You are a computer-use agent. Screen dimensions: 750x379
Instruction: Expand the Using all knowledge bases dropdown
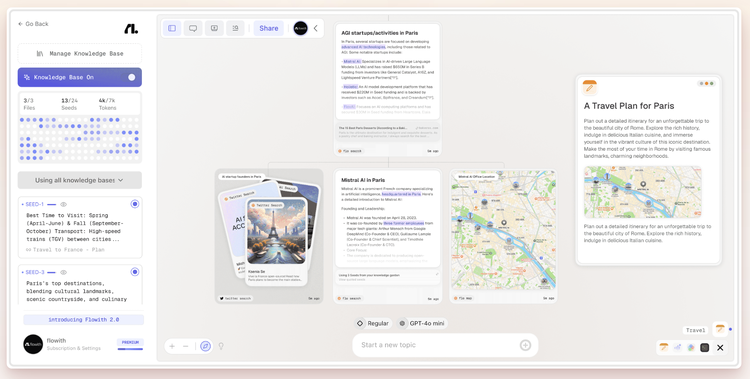[x=80, y=180]
